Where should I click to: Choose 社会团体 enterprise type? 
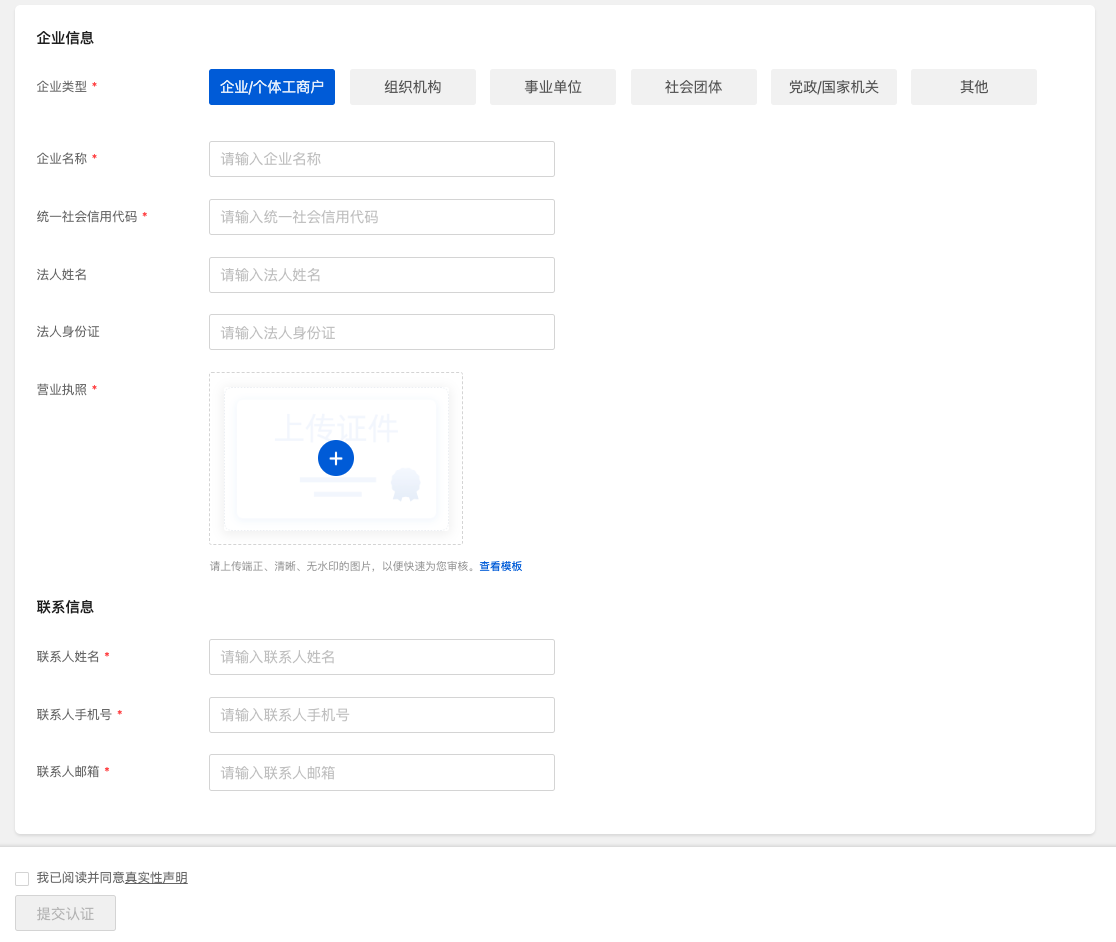point(693,87)
